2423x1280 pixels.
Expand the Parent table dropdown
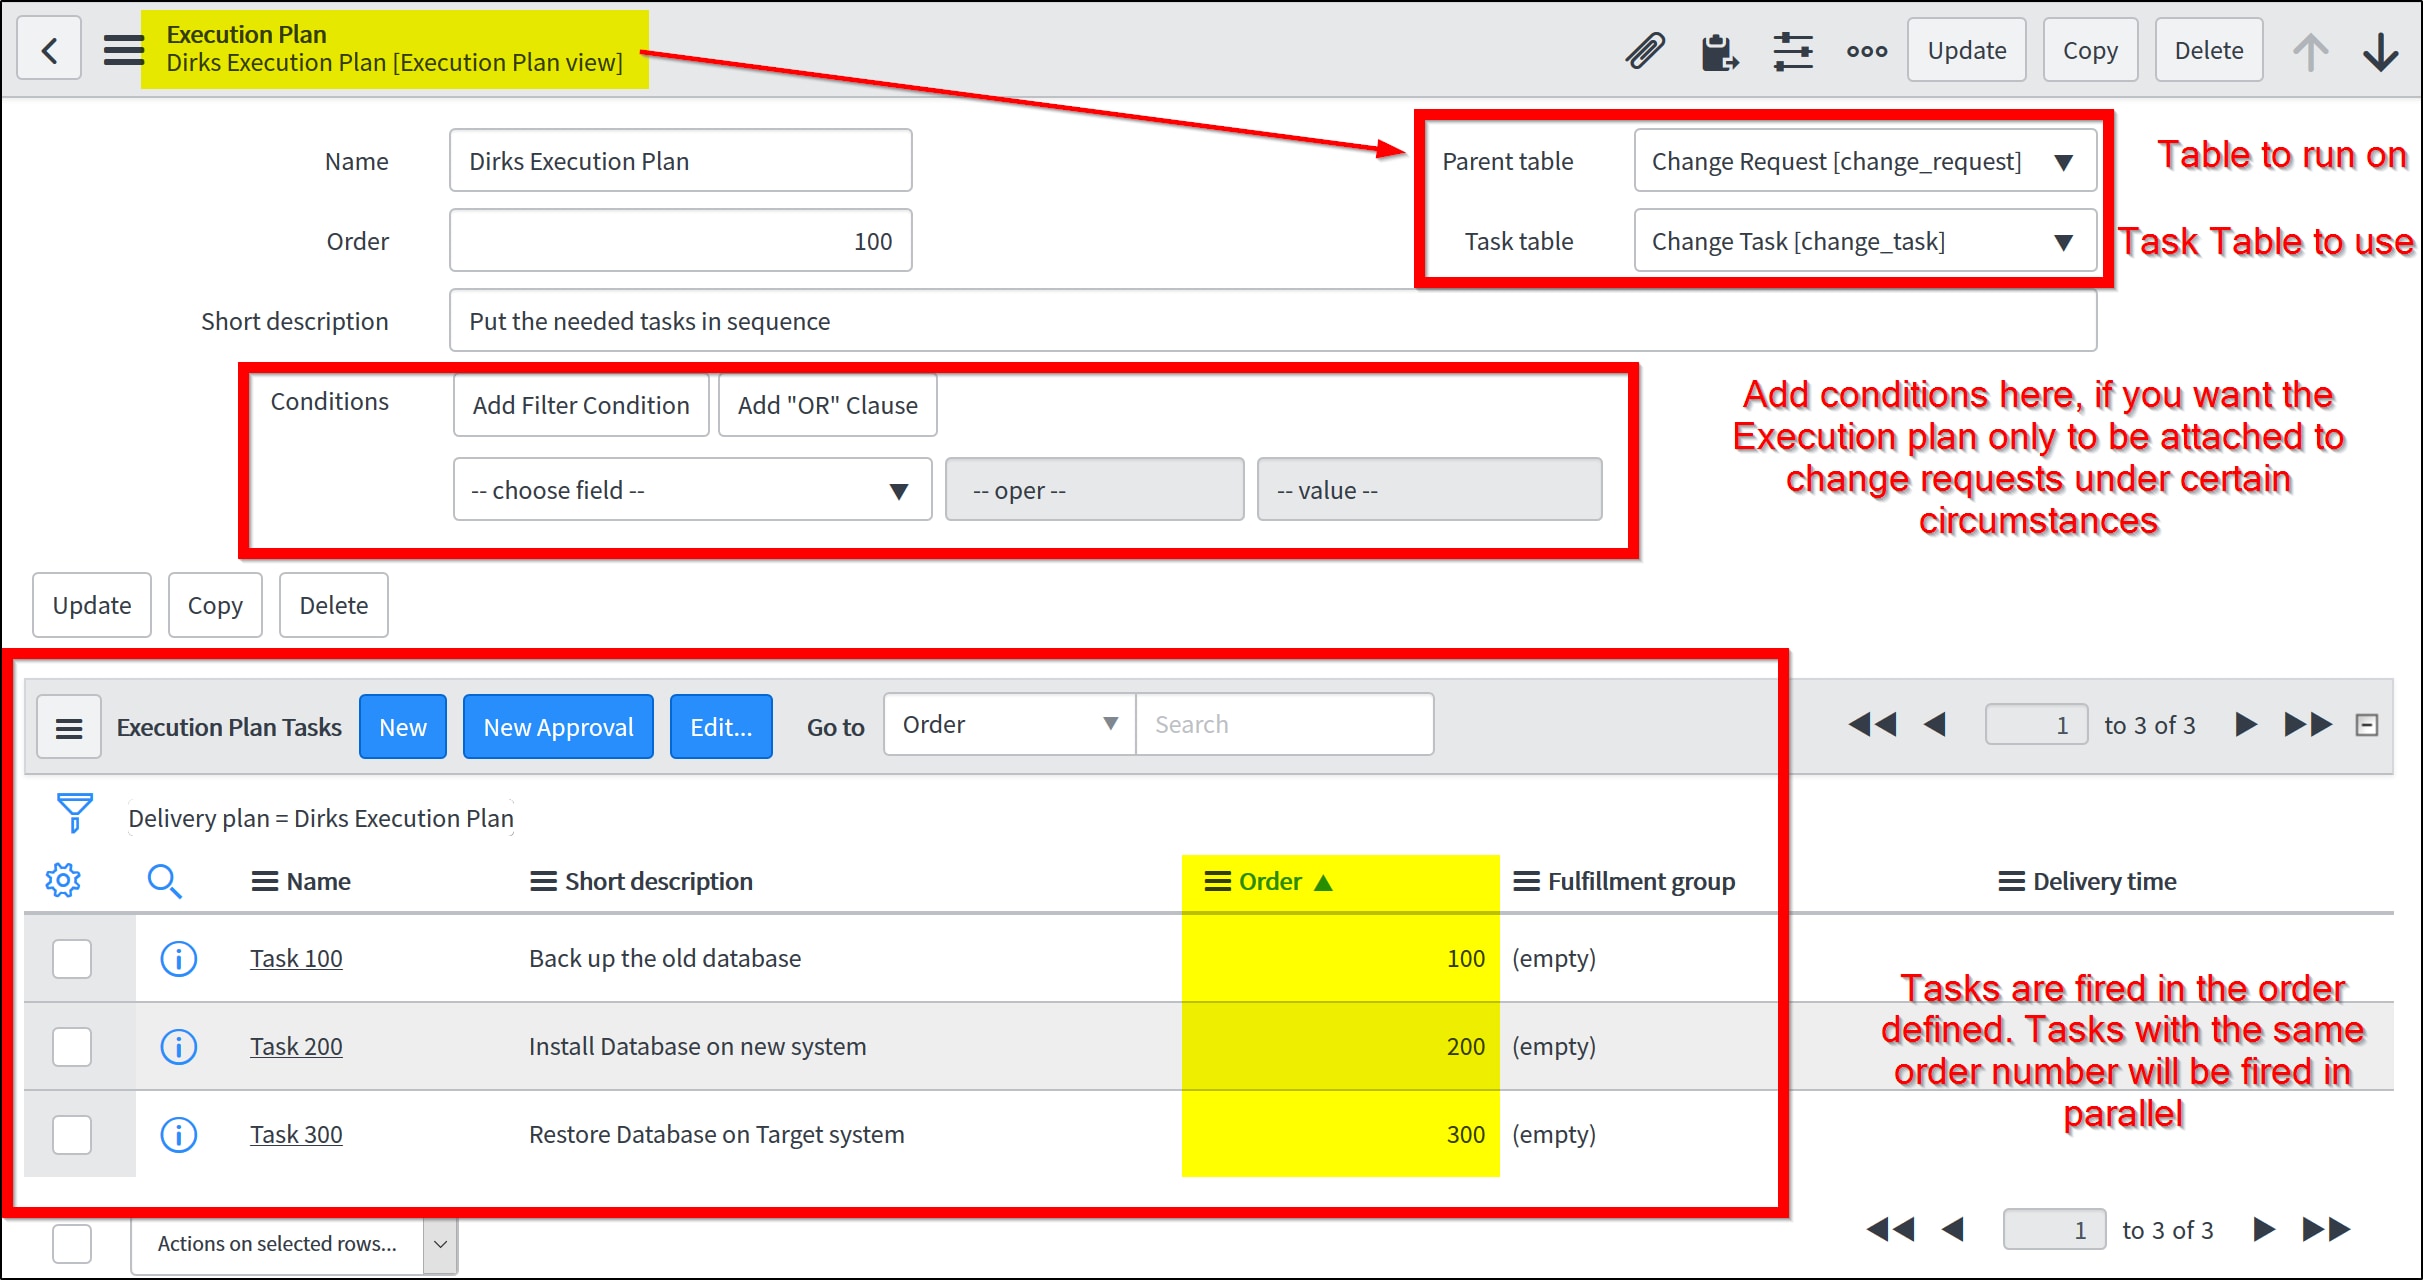pyautogui.click(x=1864, y=161)
